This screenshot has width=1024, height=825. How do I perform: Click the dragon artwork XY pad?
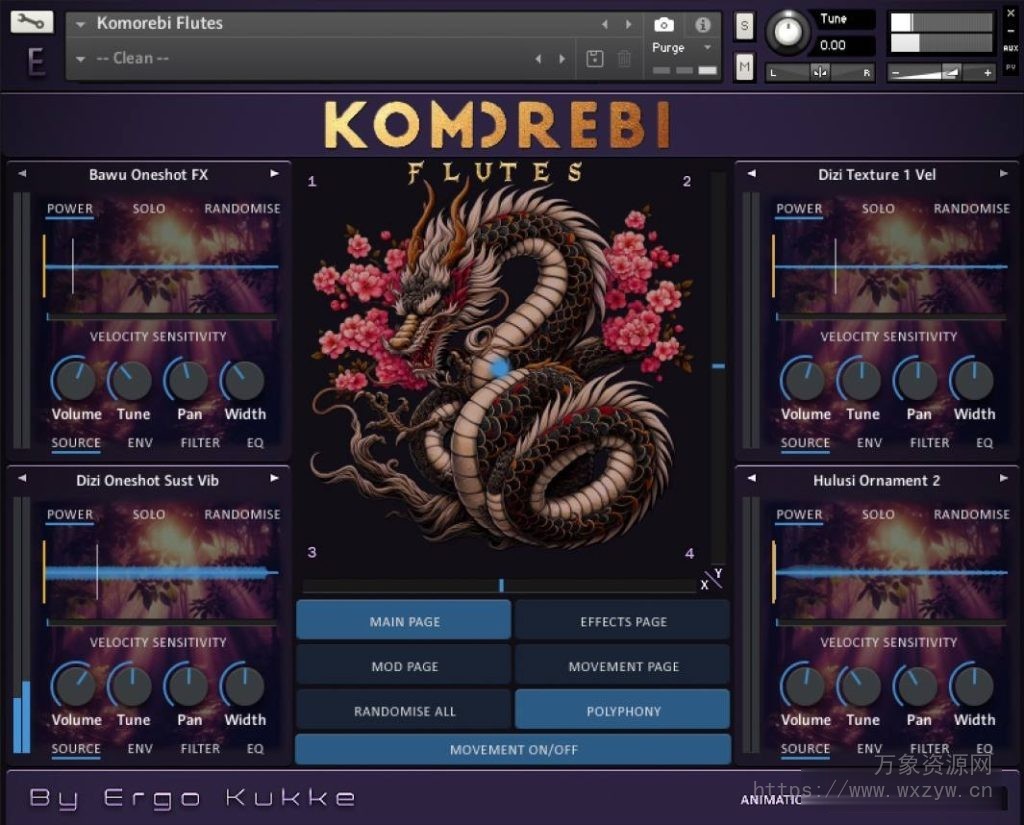(x=500, y=370)
